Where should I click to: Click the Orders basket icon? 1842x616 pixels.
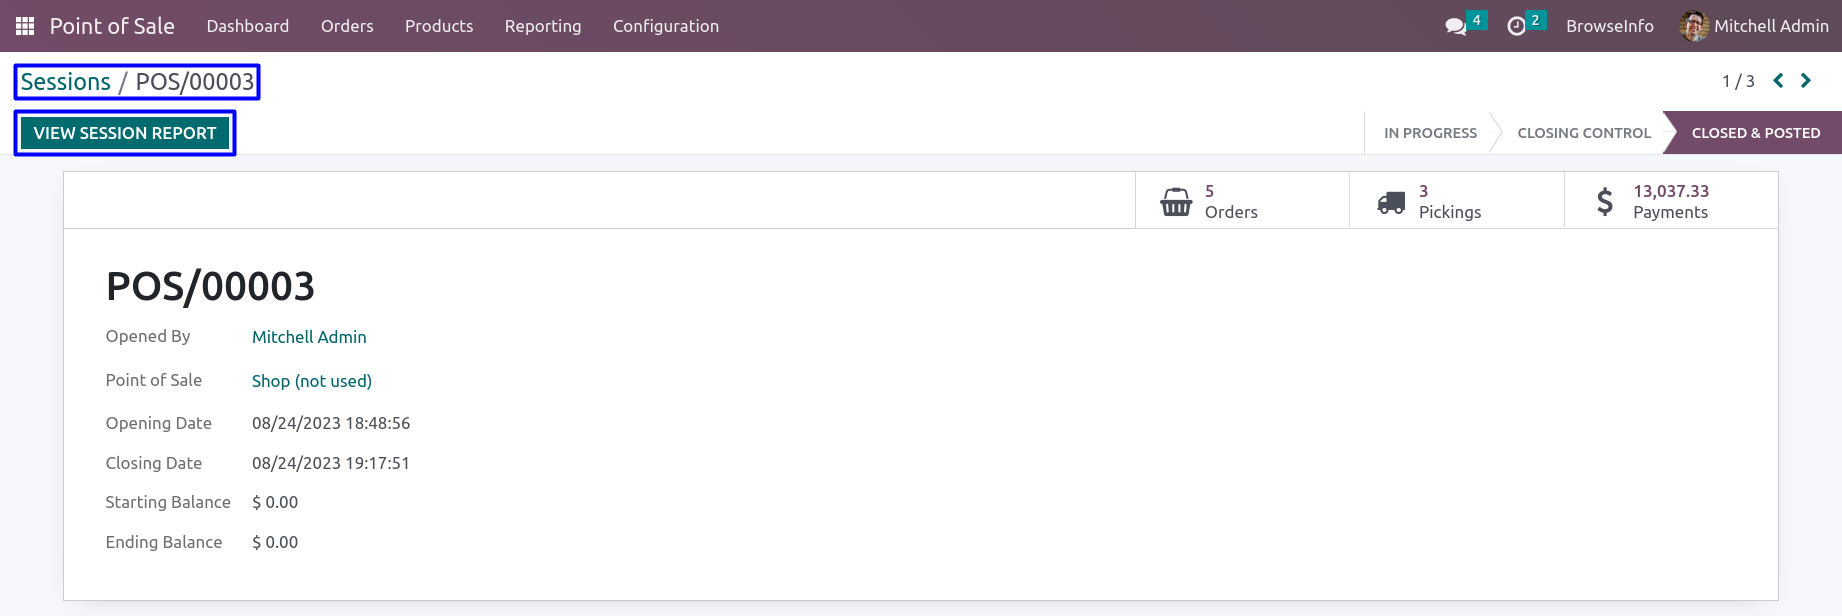coord(1176,201)
